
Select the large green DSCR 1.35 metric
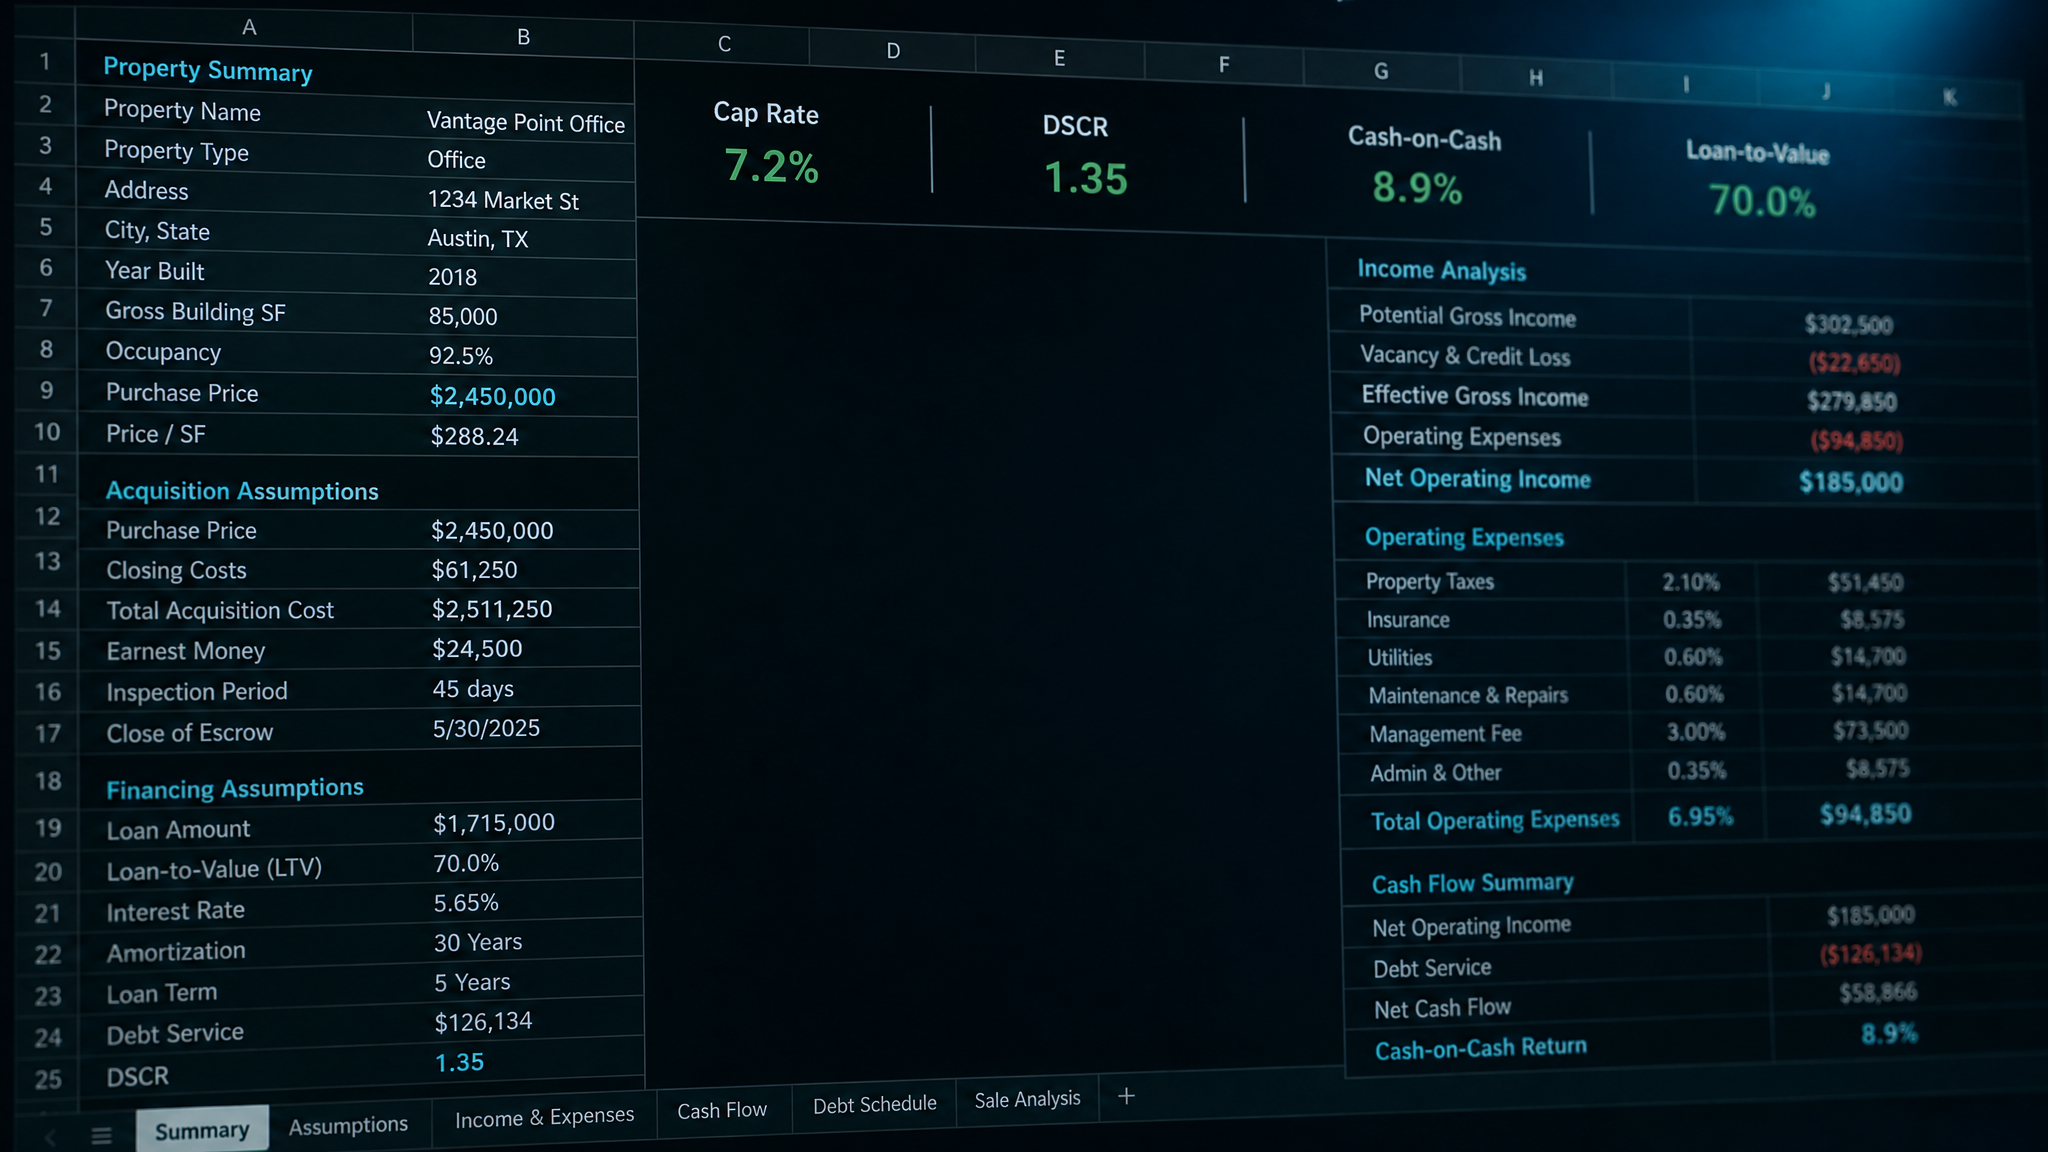(x=1086, y=179)
